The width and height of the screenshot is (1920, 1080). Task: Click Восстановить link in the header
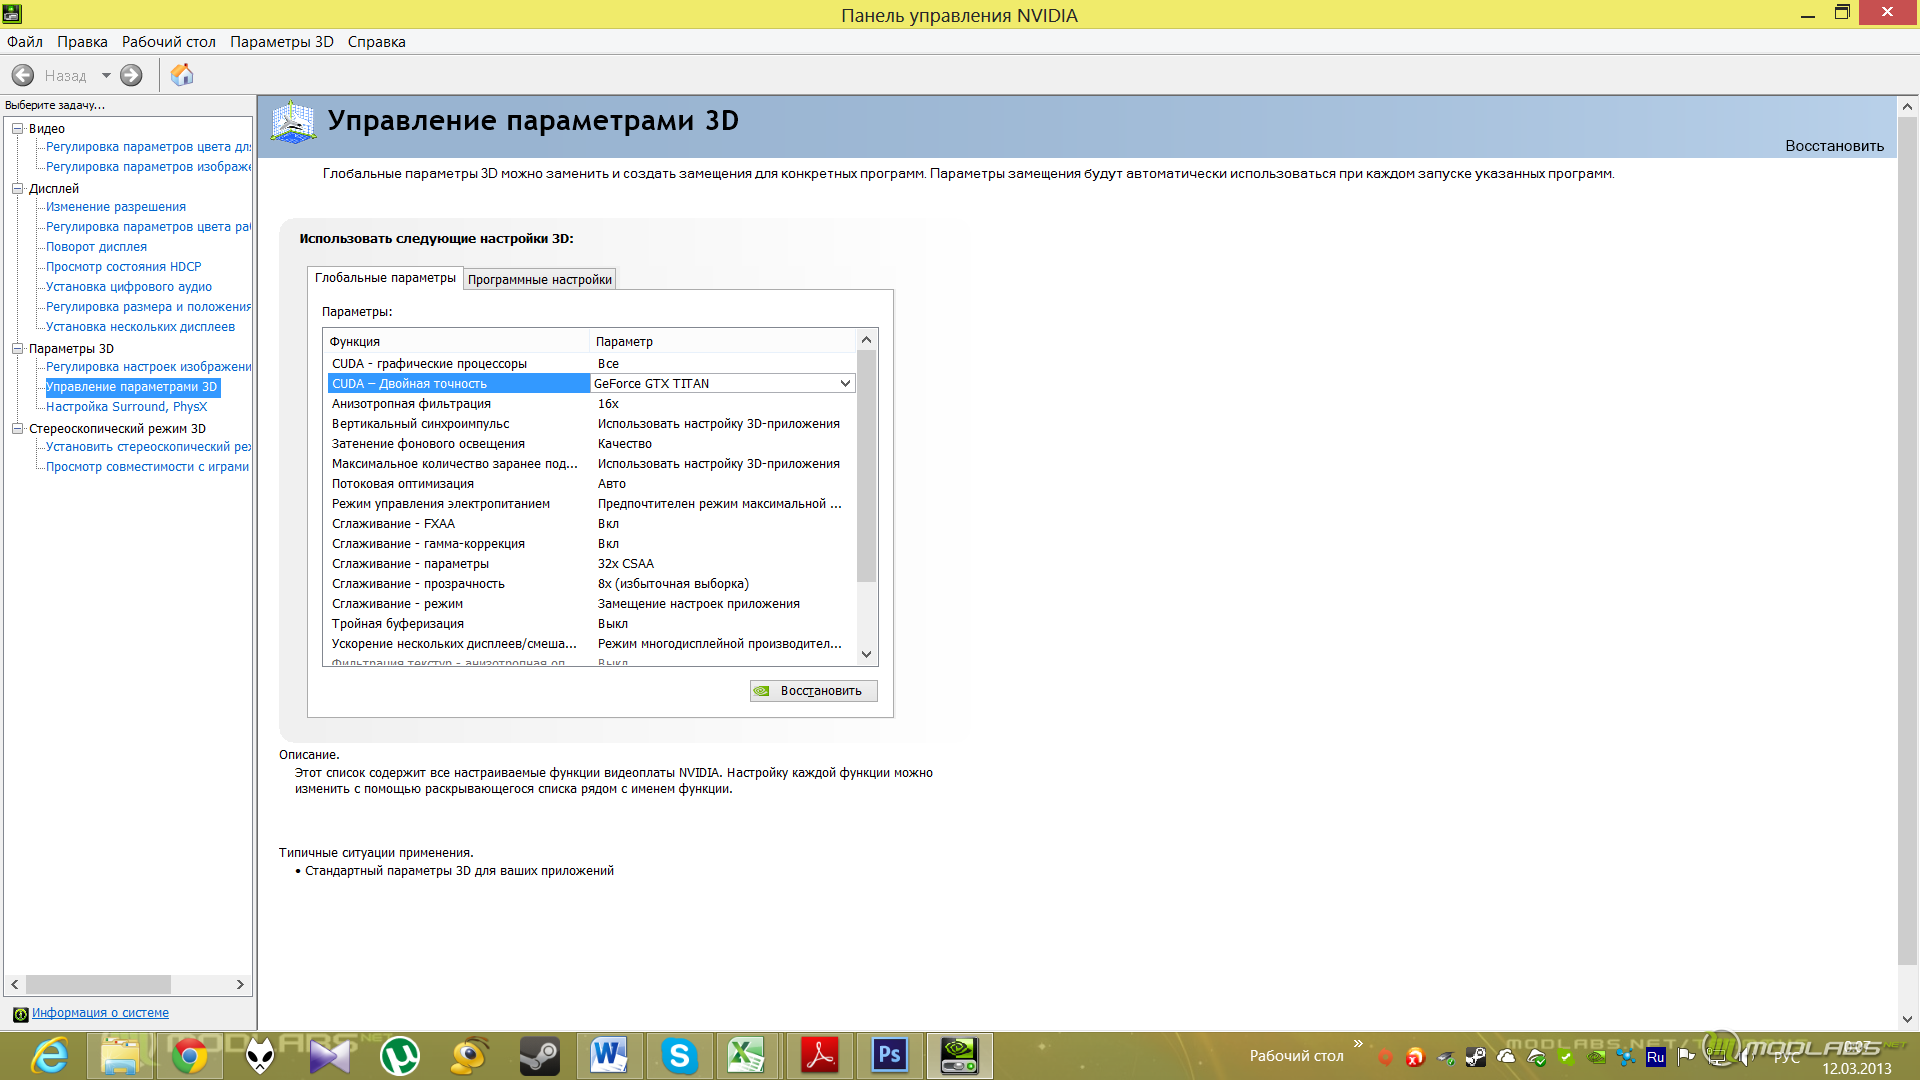coord(1834,146)
